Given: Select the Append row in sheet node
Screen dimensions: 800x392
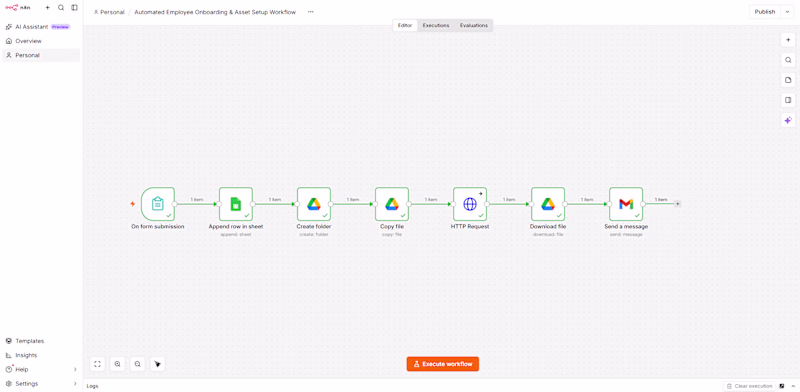Looking at the screenshot, I should [236, 204].
